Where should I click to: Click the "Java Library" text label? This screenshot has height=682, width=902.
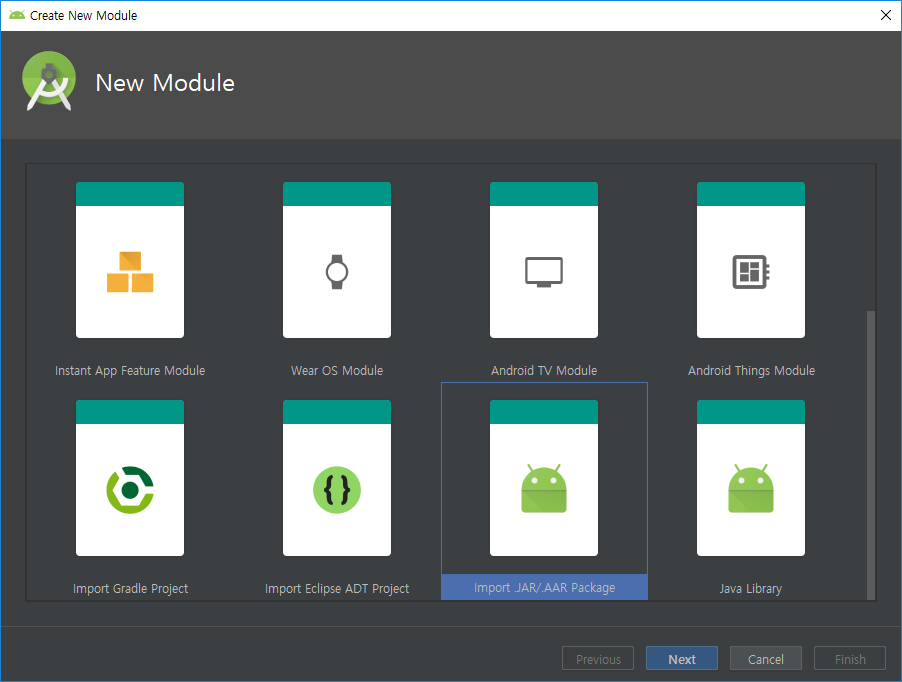[751, 588]
